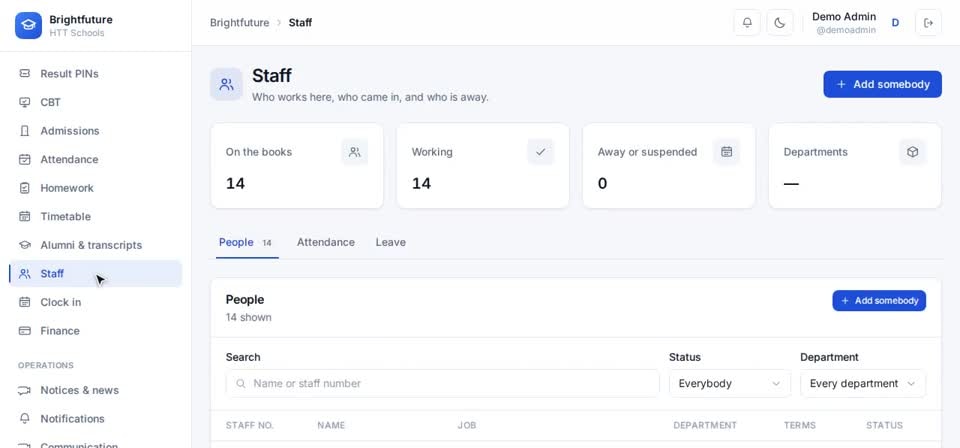
Task: Open Homework in sidebar
Action: point(96,188)
